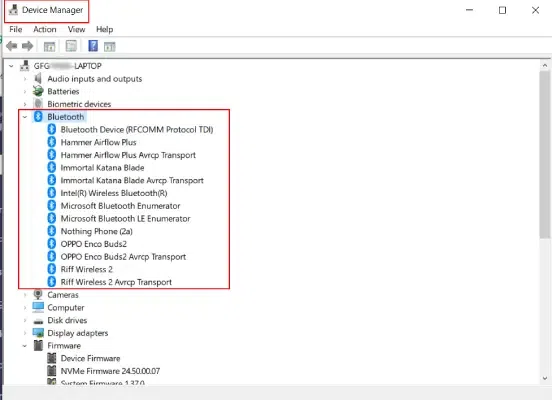Click the Action Pane toolbar icon
Screen dimensions: 552x400
point(109,46)
